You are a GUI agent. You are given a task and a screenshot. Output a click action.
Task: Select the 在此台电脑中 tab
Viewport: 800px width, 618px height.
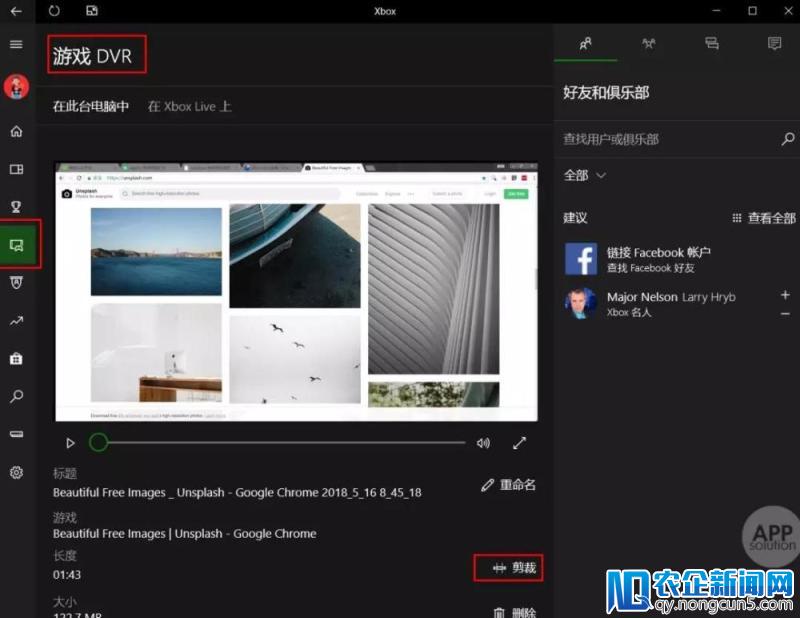click(91, 107)
